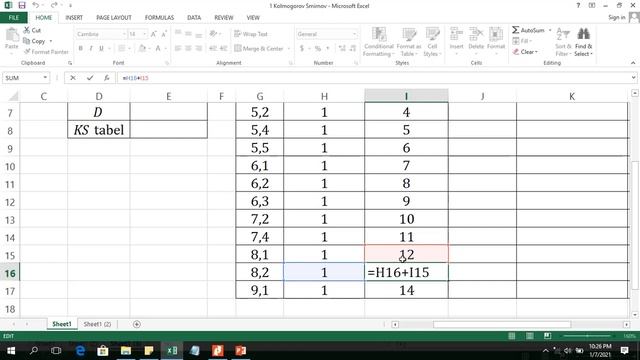Open PowerPoint from taskbar
This screenshot has width=640, height=360.
pyautogui.click(x=240, y=350)
